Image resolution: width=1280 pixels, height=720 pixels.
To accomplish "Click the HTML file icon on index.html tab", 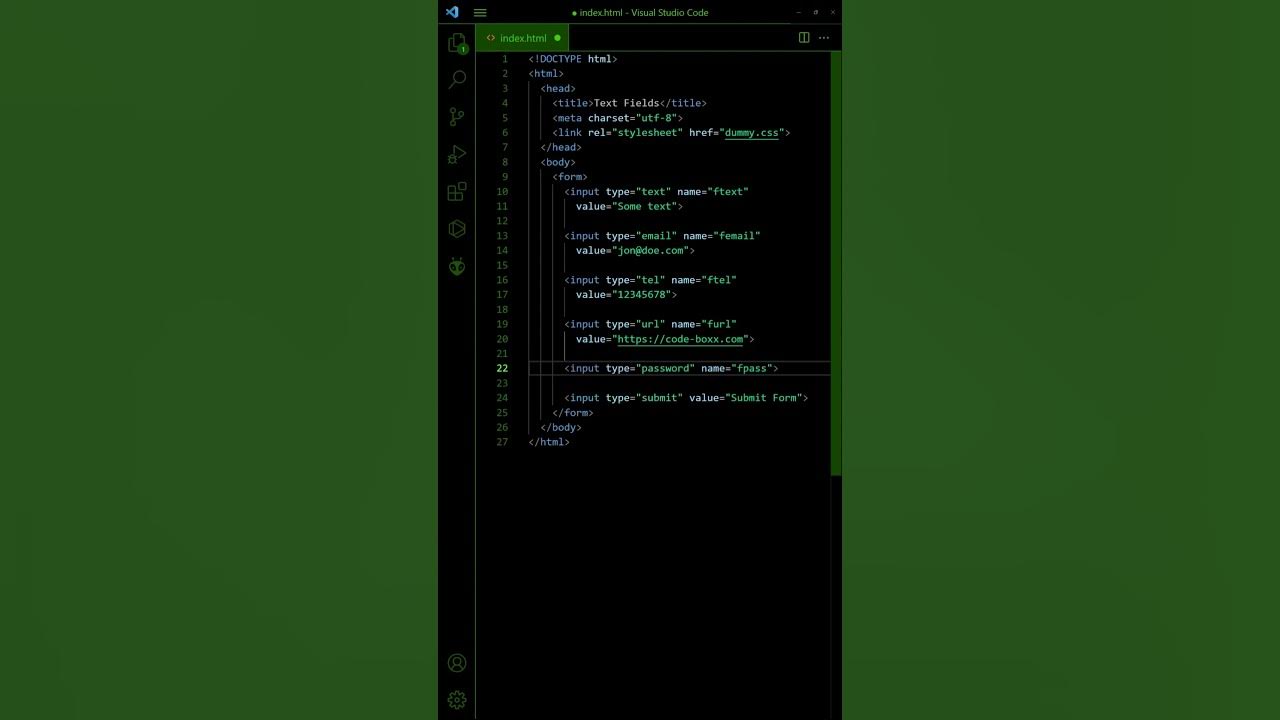I will [x=491, y=38].
